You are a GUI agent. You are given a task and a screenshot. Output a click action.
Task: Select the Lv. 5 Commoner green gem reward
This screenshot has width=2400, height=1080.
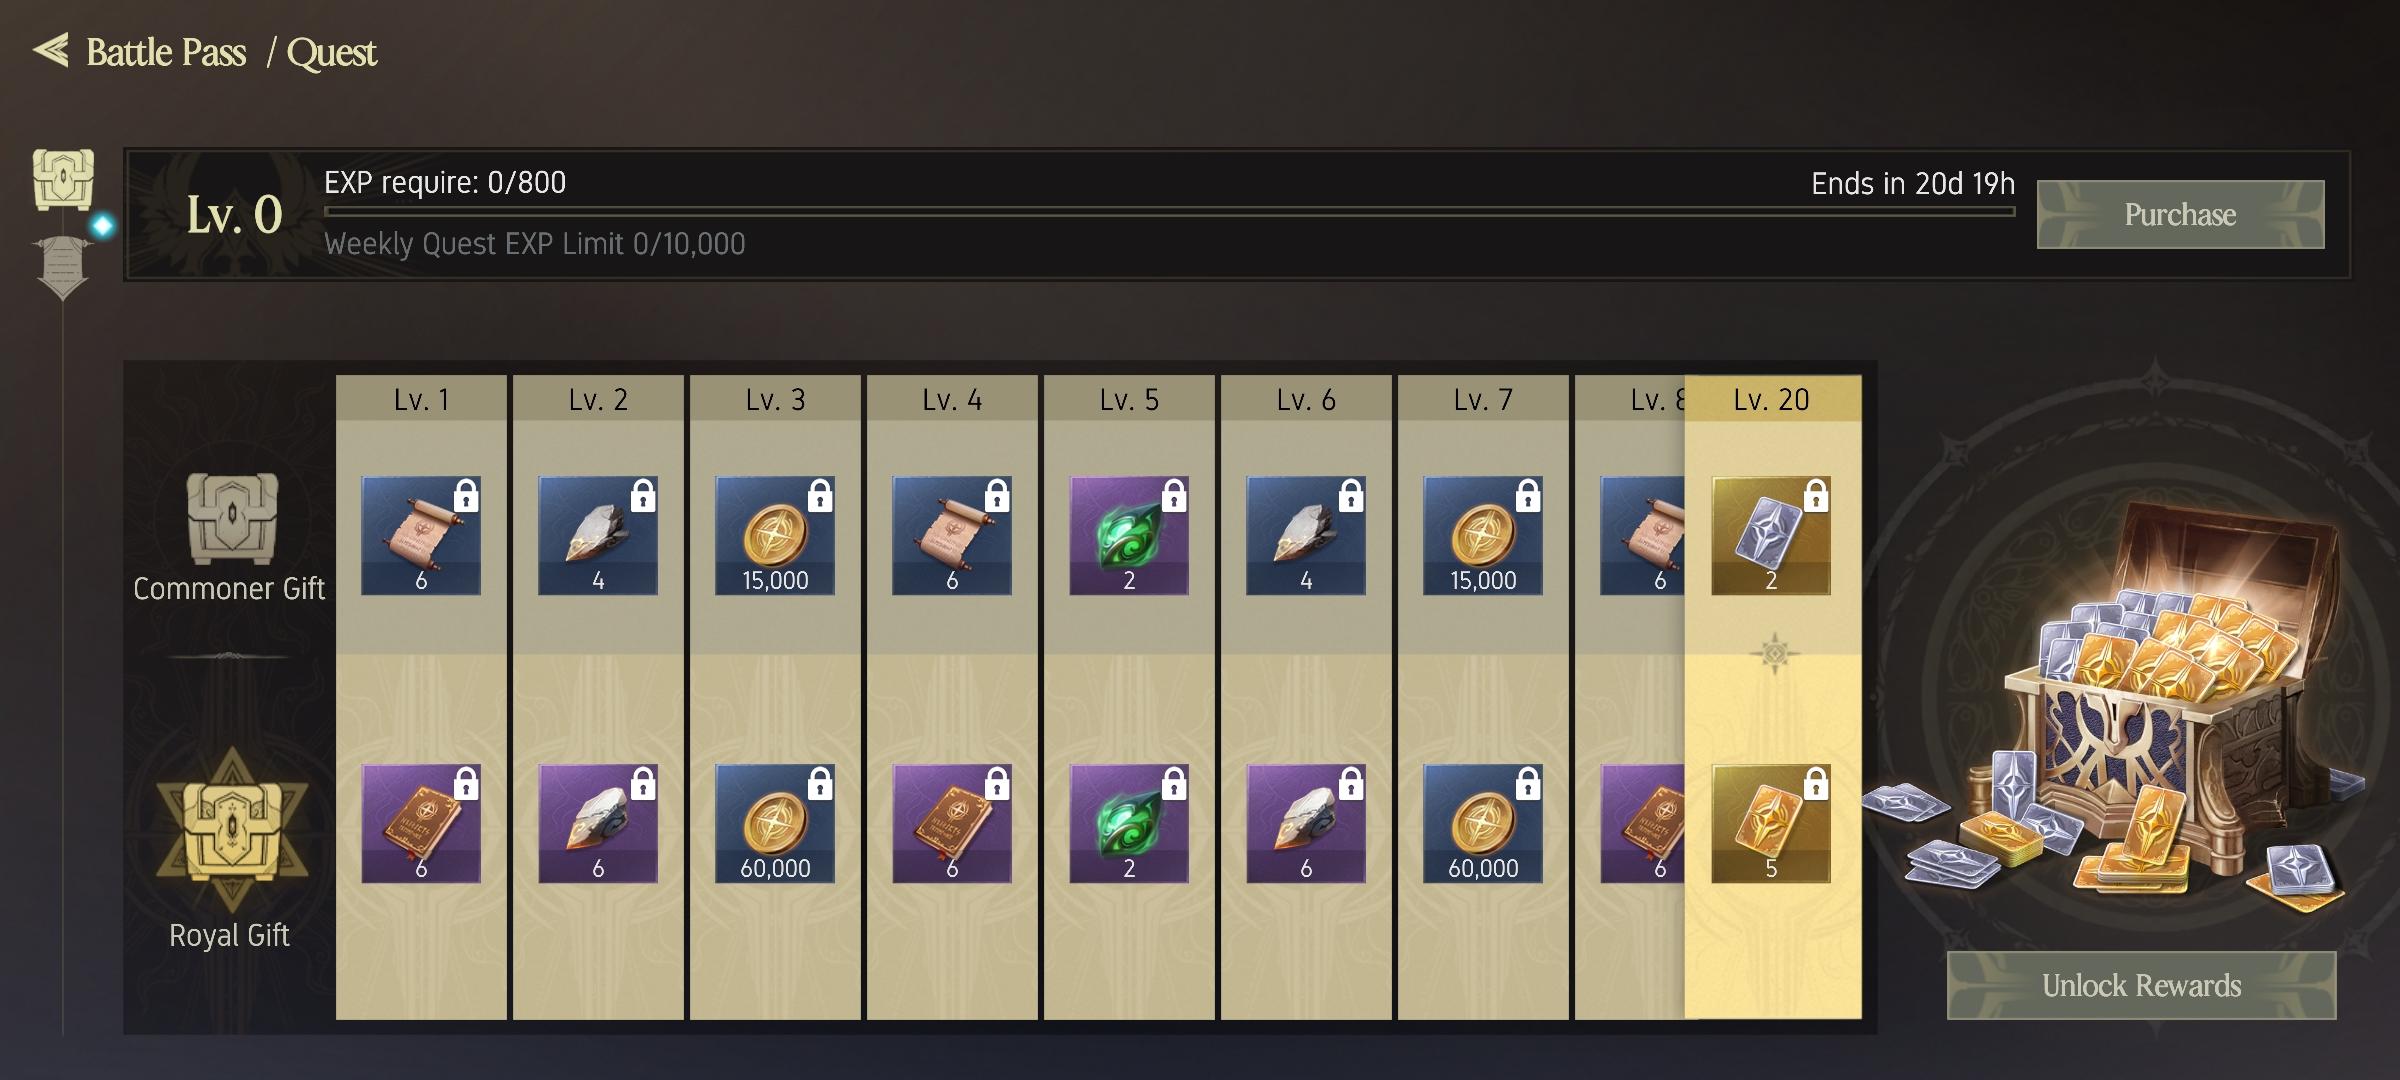(1129, 536)
